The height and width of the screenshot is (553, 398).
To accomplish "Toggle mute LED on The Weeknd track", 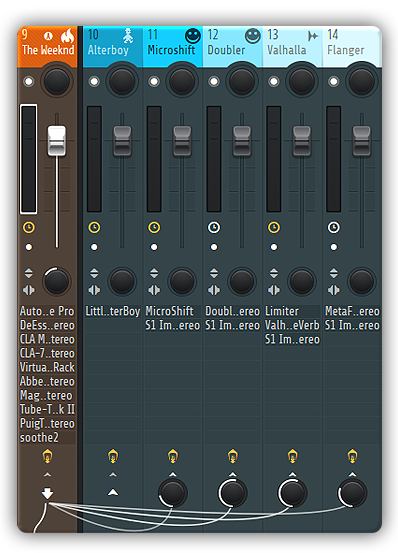I will point(29,82).
